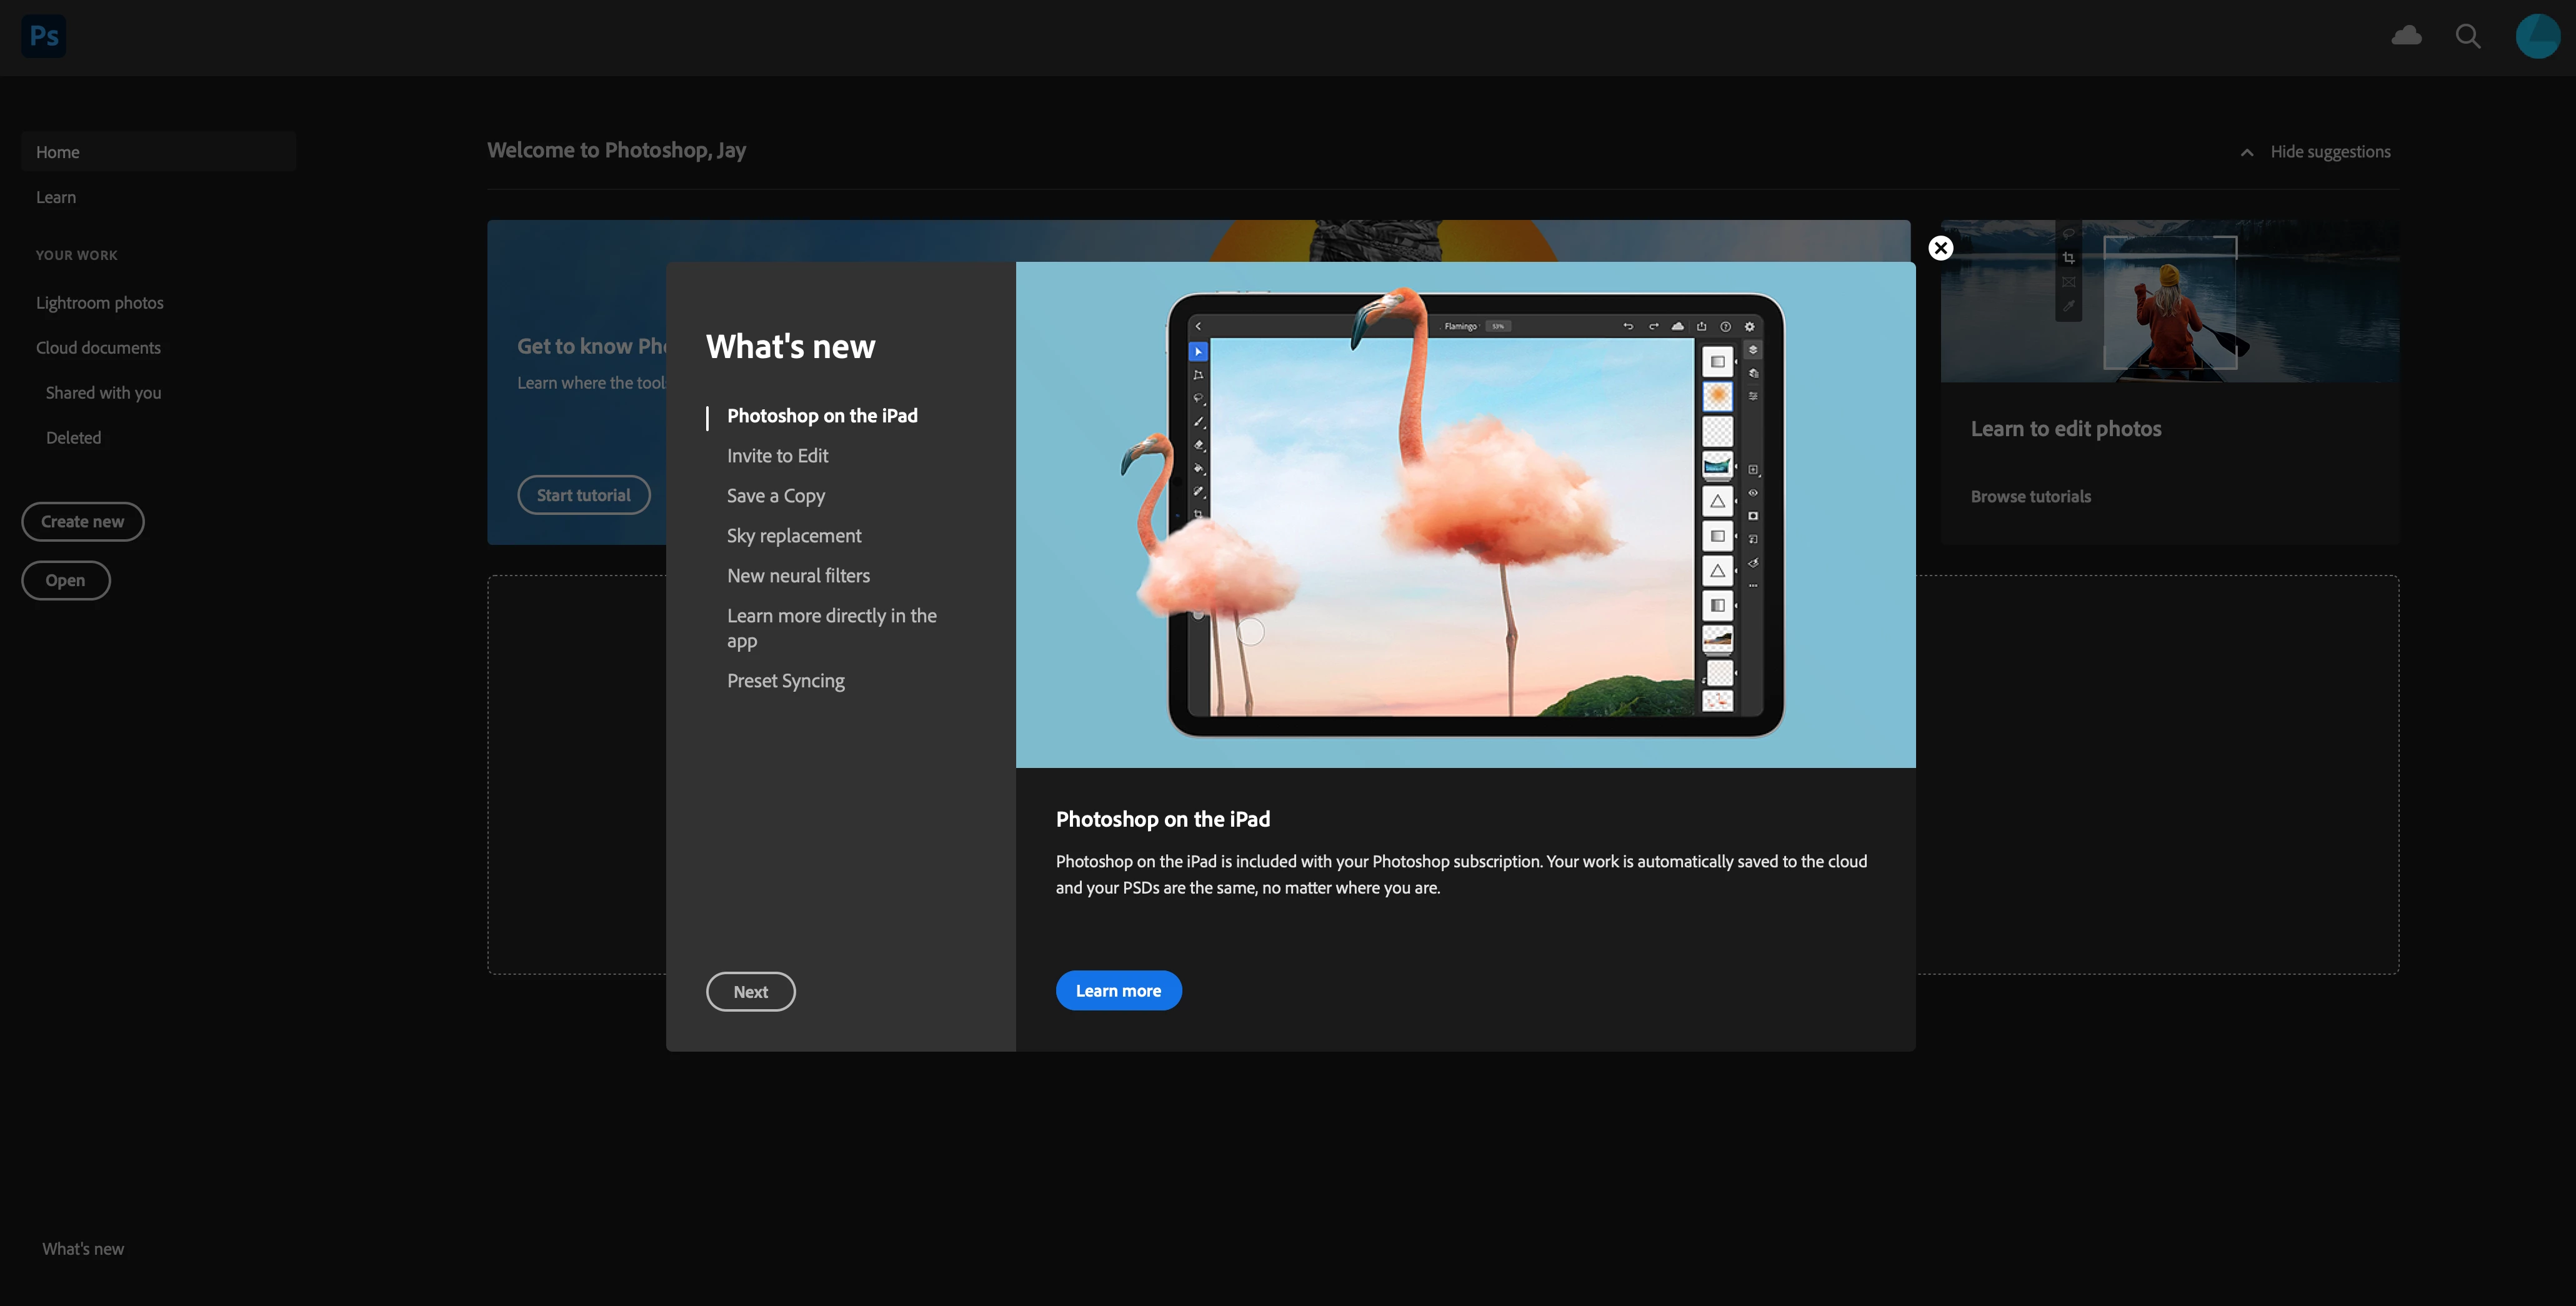Click the Photoshop Ps logo icon
2576x1306 pixels.
pos(43,36)
